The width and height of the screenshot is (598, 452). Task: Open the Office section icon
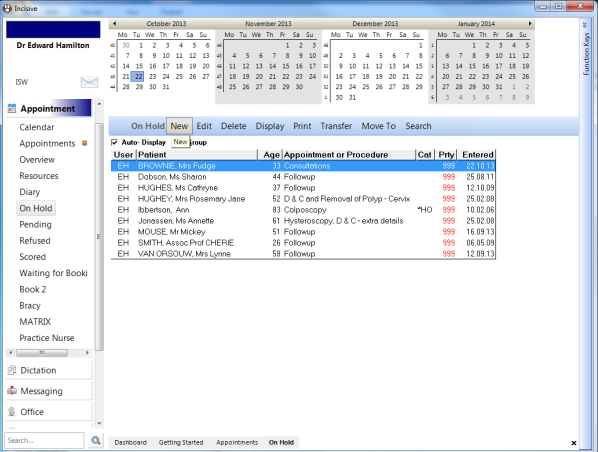click(12, 412)
